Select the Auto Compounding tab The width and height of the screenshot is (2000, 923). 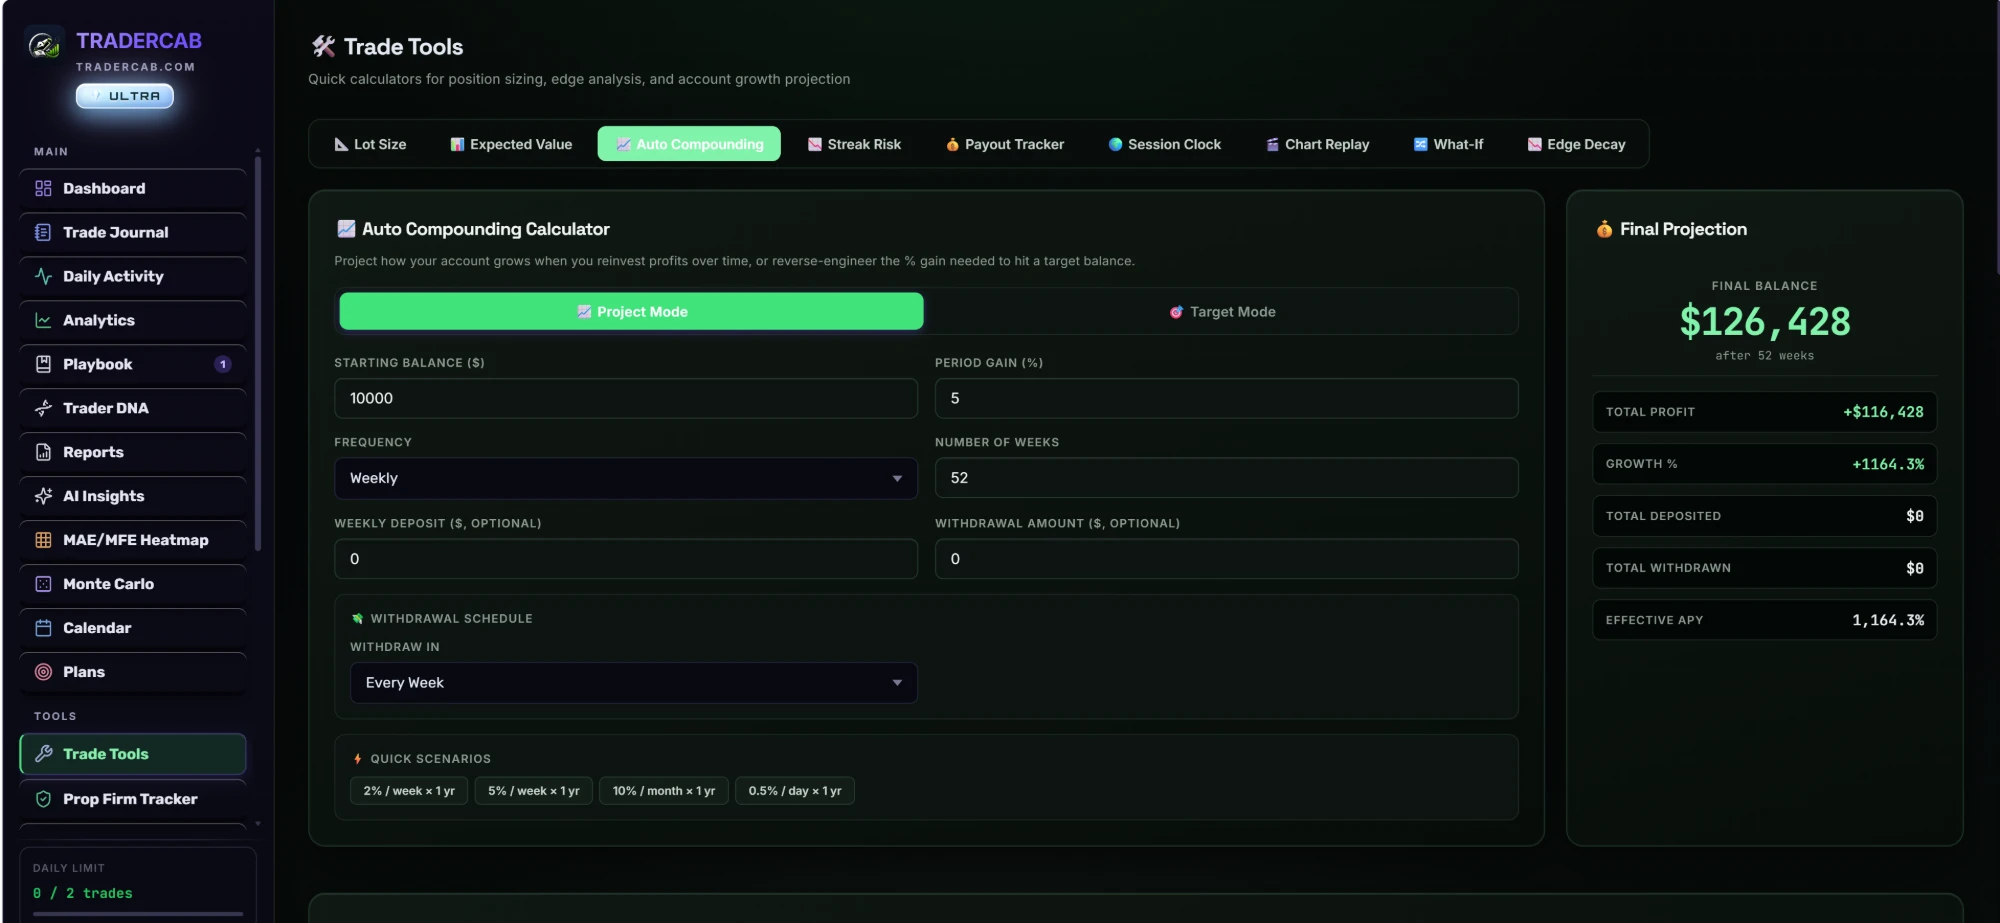pyautogui.click(x=689, y=144)
